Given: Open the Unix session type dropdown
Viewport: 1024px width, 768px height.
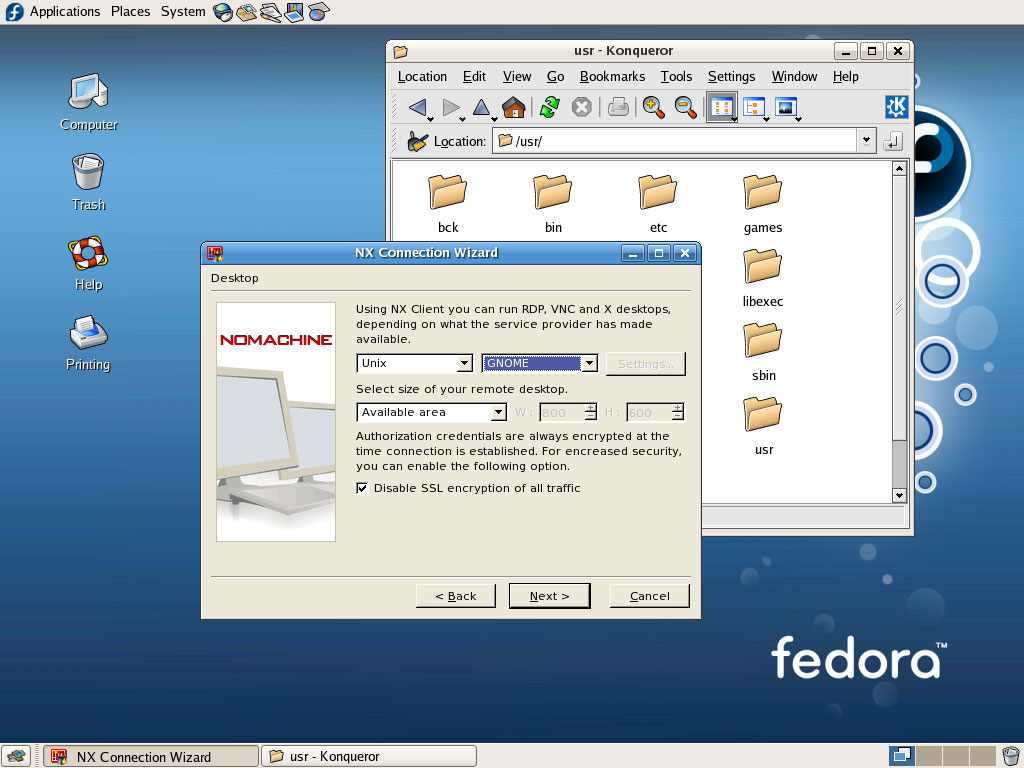Looking at the screenshot, I should [414, 363].
